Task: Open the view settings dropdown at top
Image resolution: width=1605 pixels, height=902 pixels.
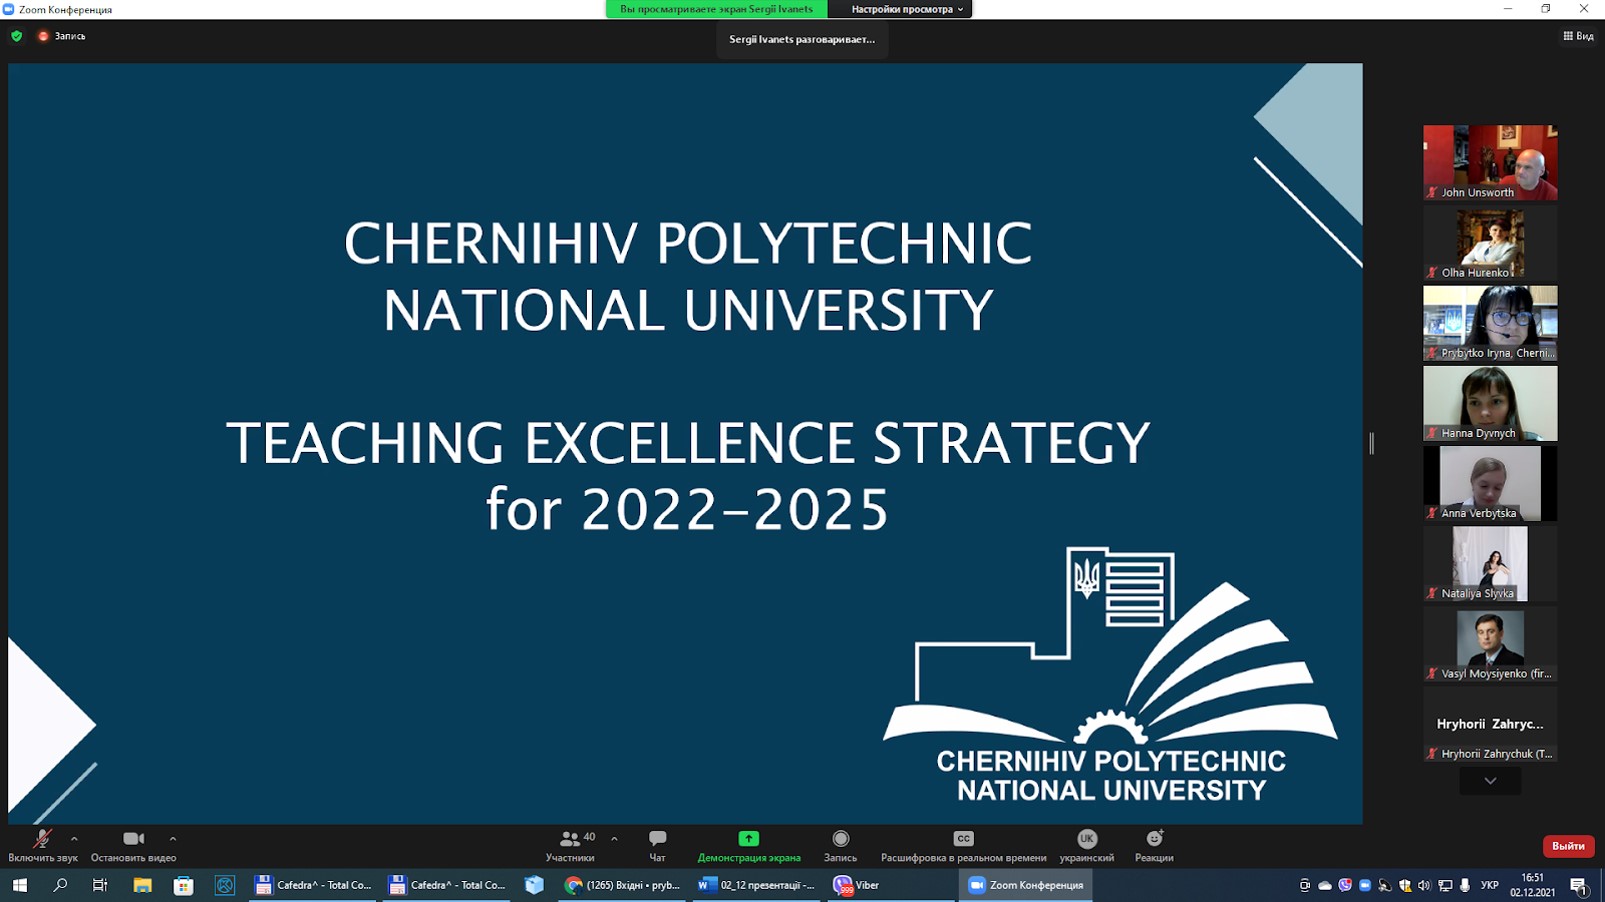Action: [906, 9]
